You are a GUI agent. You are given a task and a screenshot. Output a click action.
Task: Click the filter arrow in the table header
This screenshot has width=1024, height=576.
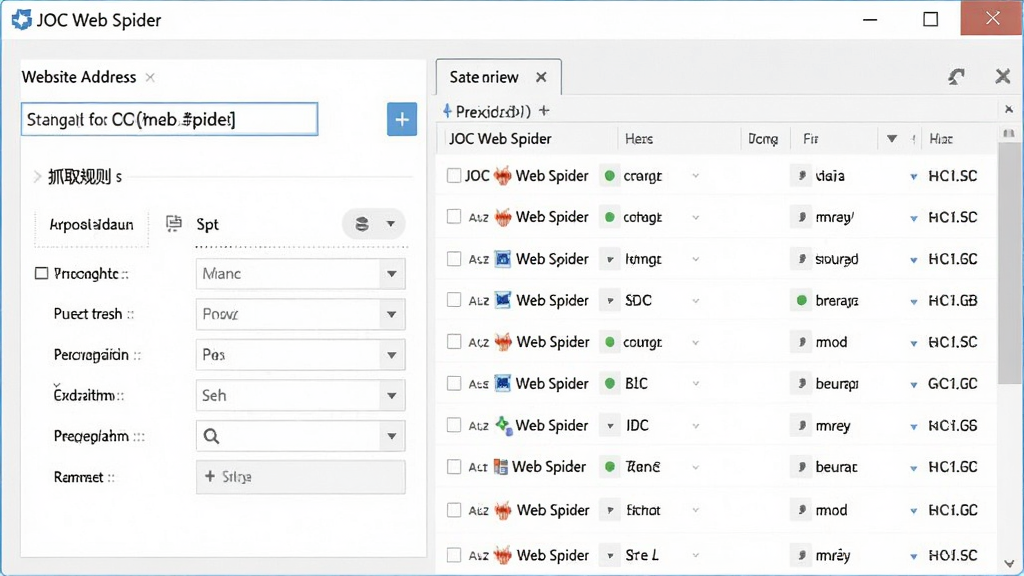pos(891,138)
